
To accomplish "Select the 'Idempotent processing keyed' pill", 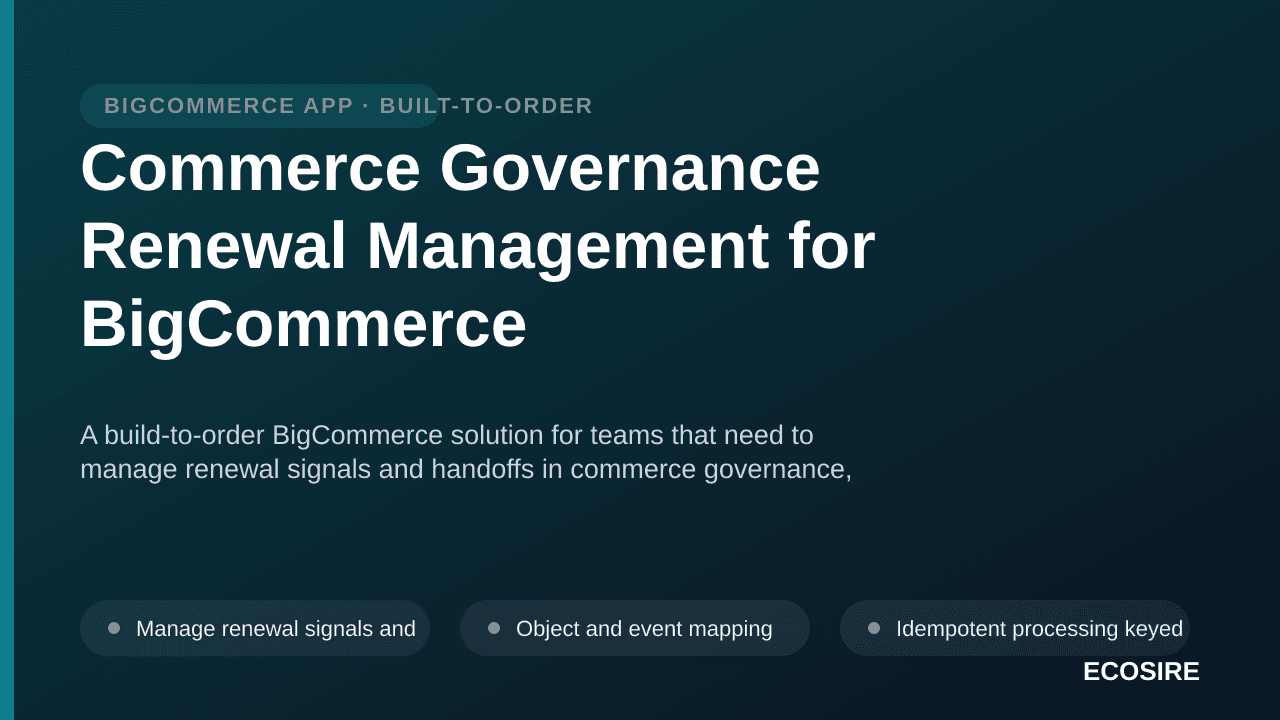I will point(1015,628).
